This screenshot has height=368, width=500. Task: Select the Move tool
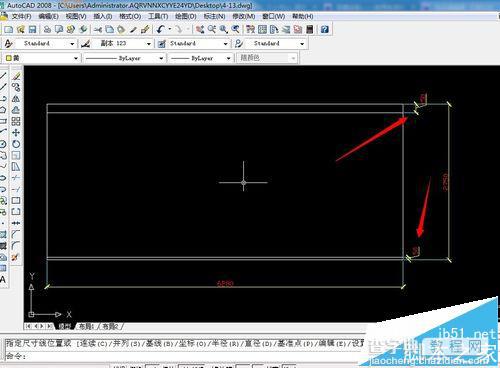point(16,133)
